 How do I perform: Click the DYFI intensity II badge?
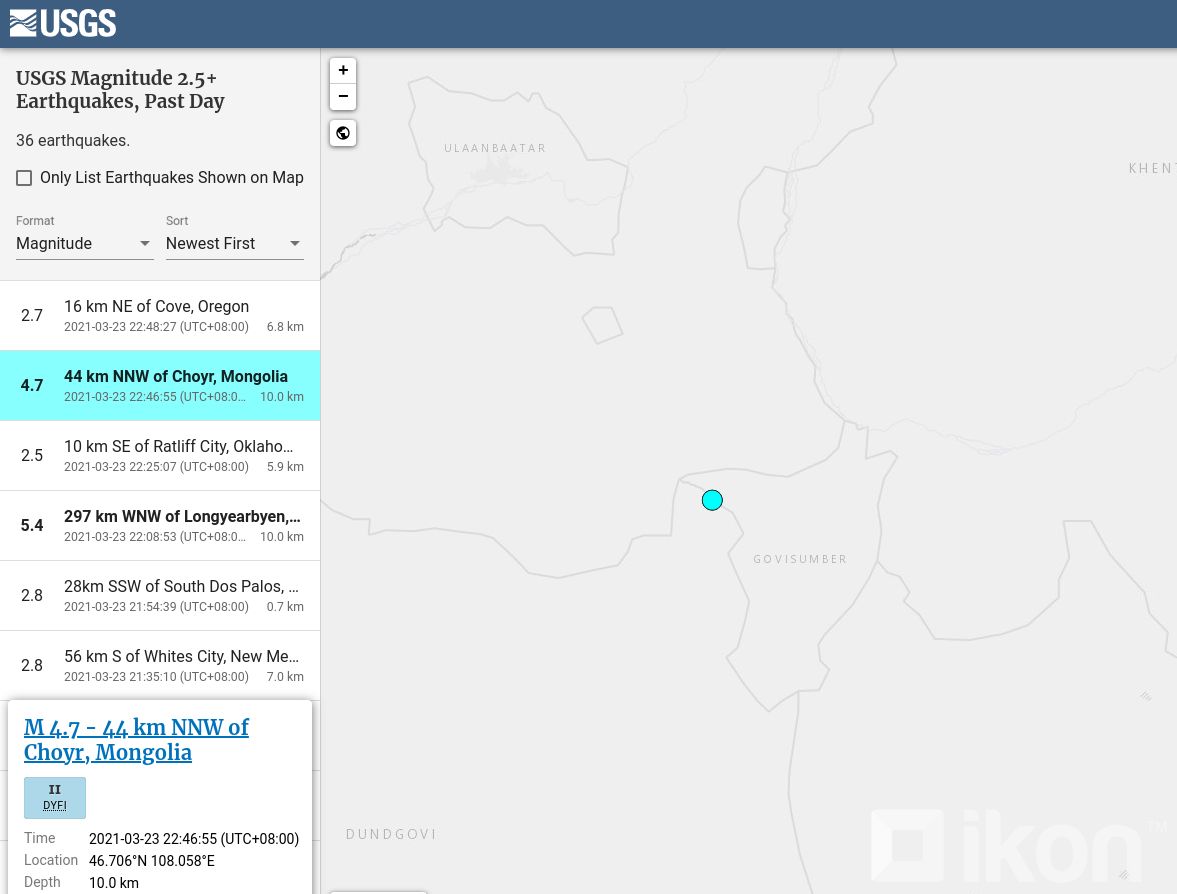pos(55,797)
